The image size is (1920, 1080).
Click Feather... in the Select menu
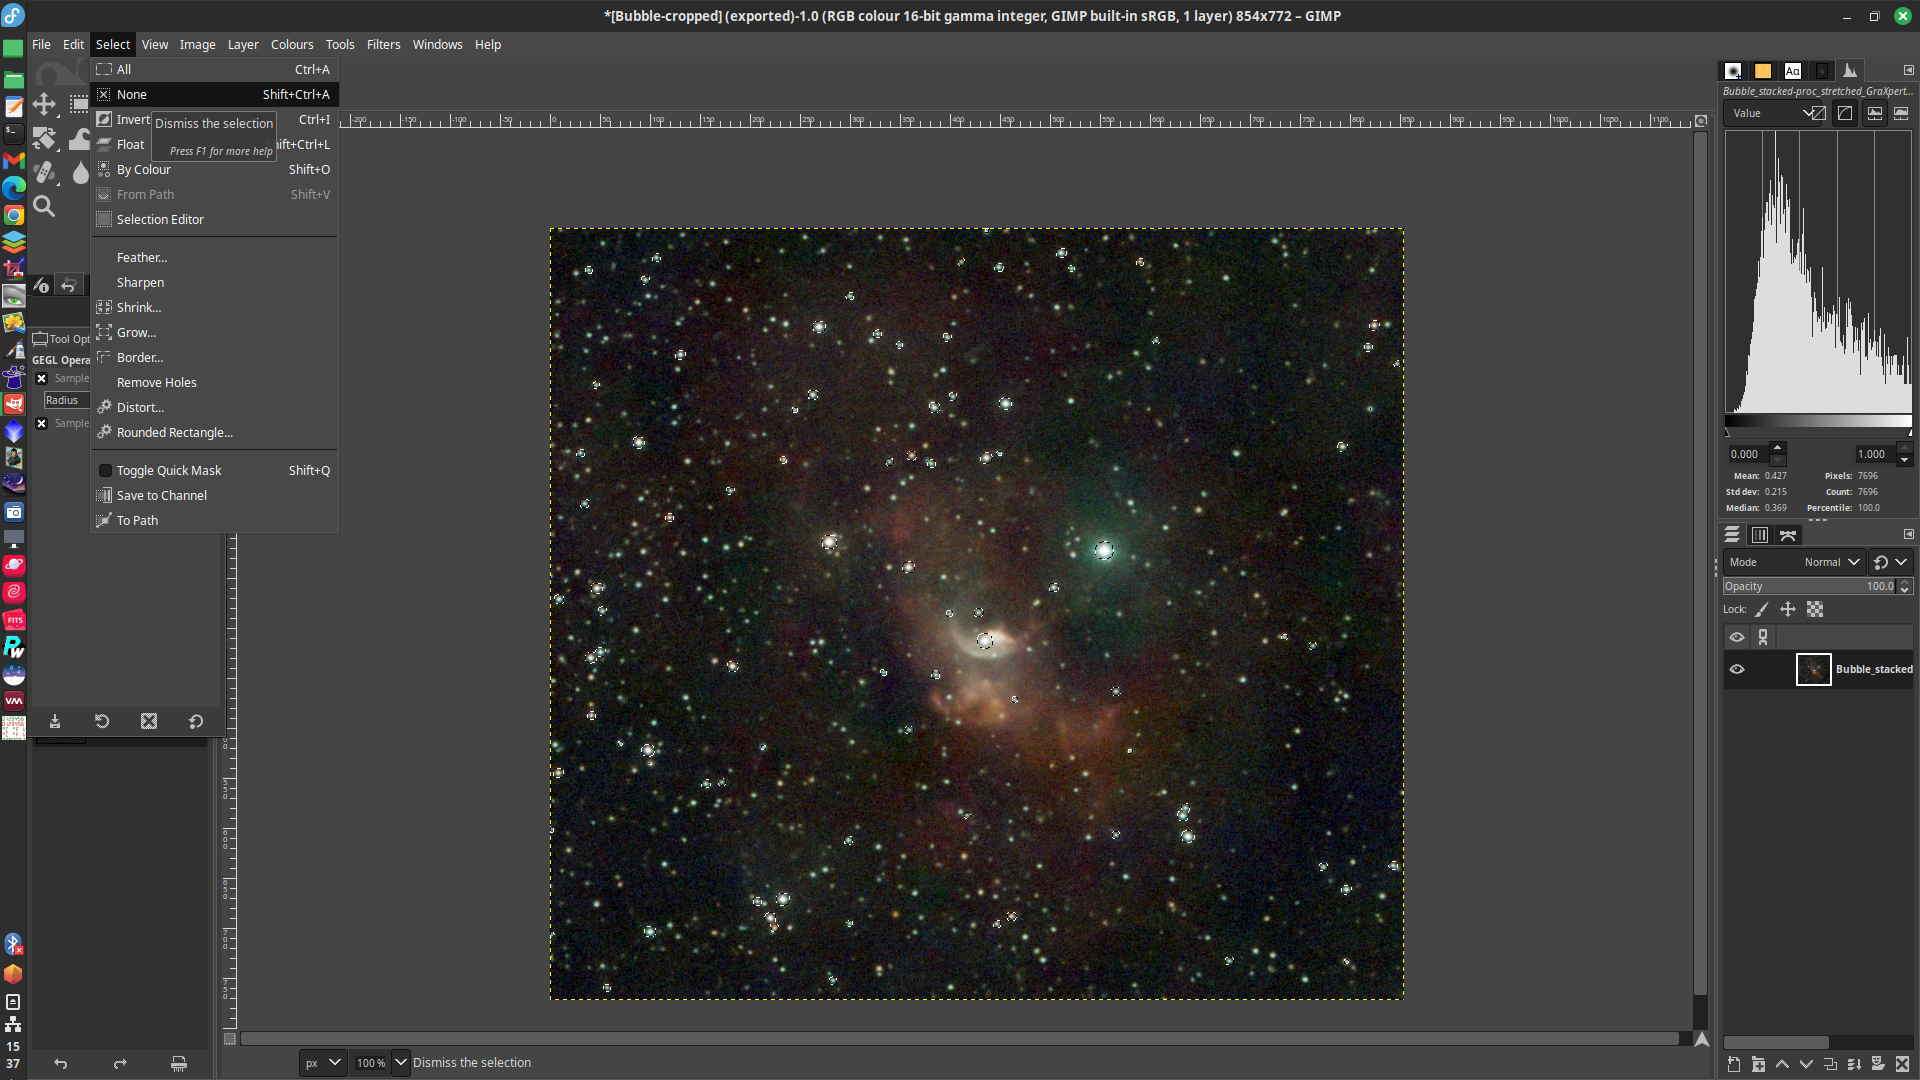coord(142,258)
